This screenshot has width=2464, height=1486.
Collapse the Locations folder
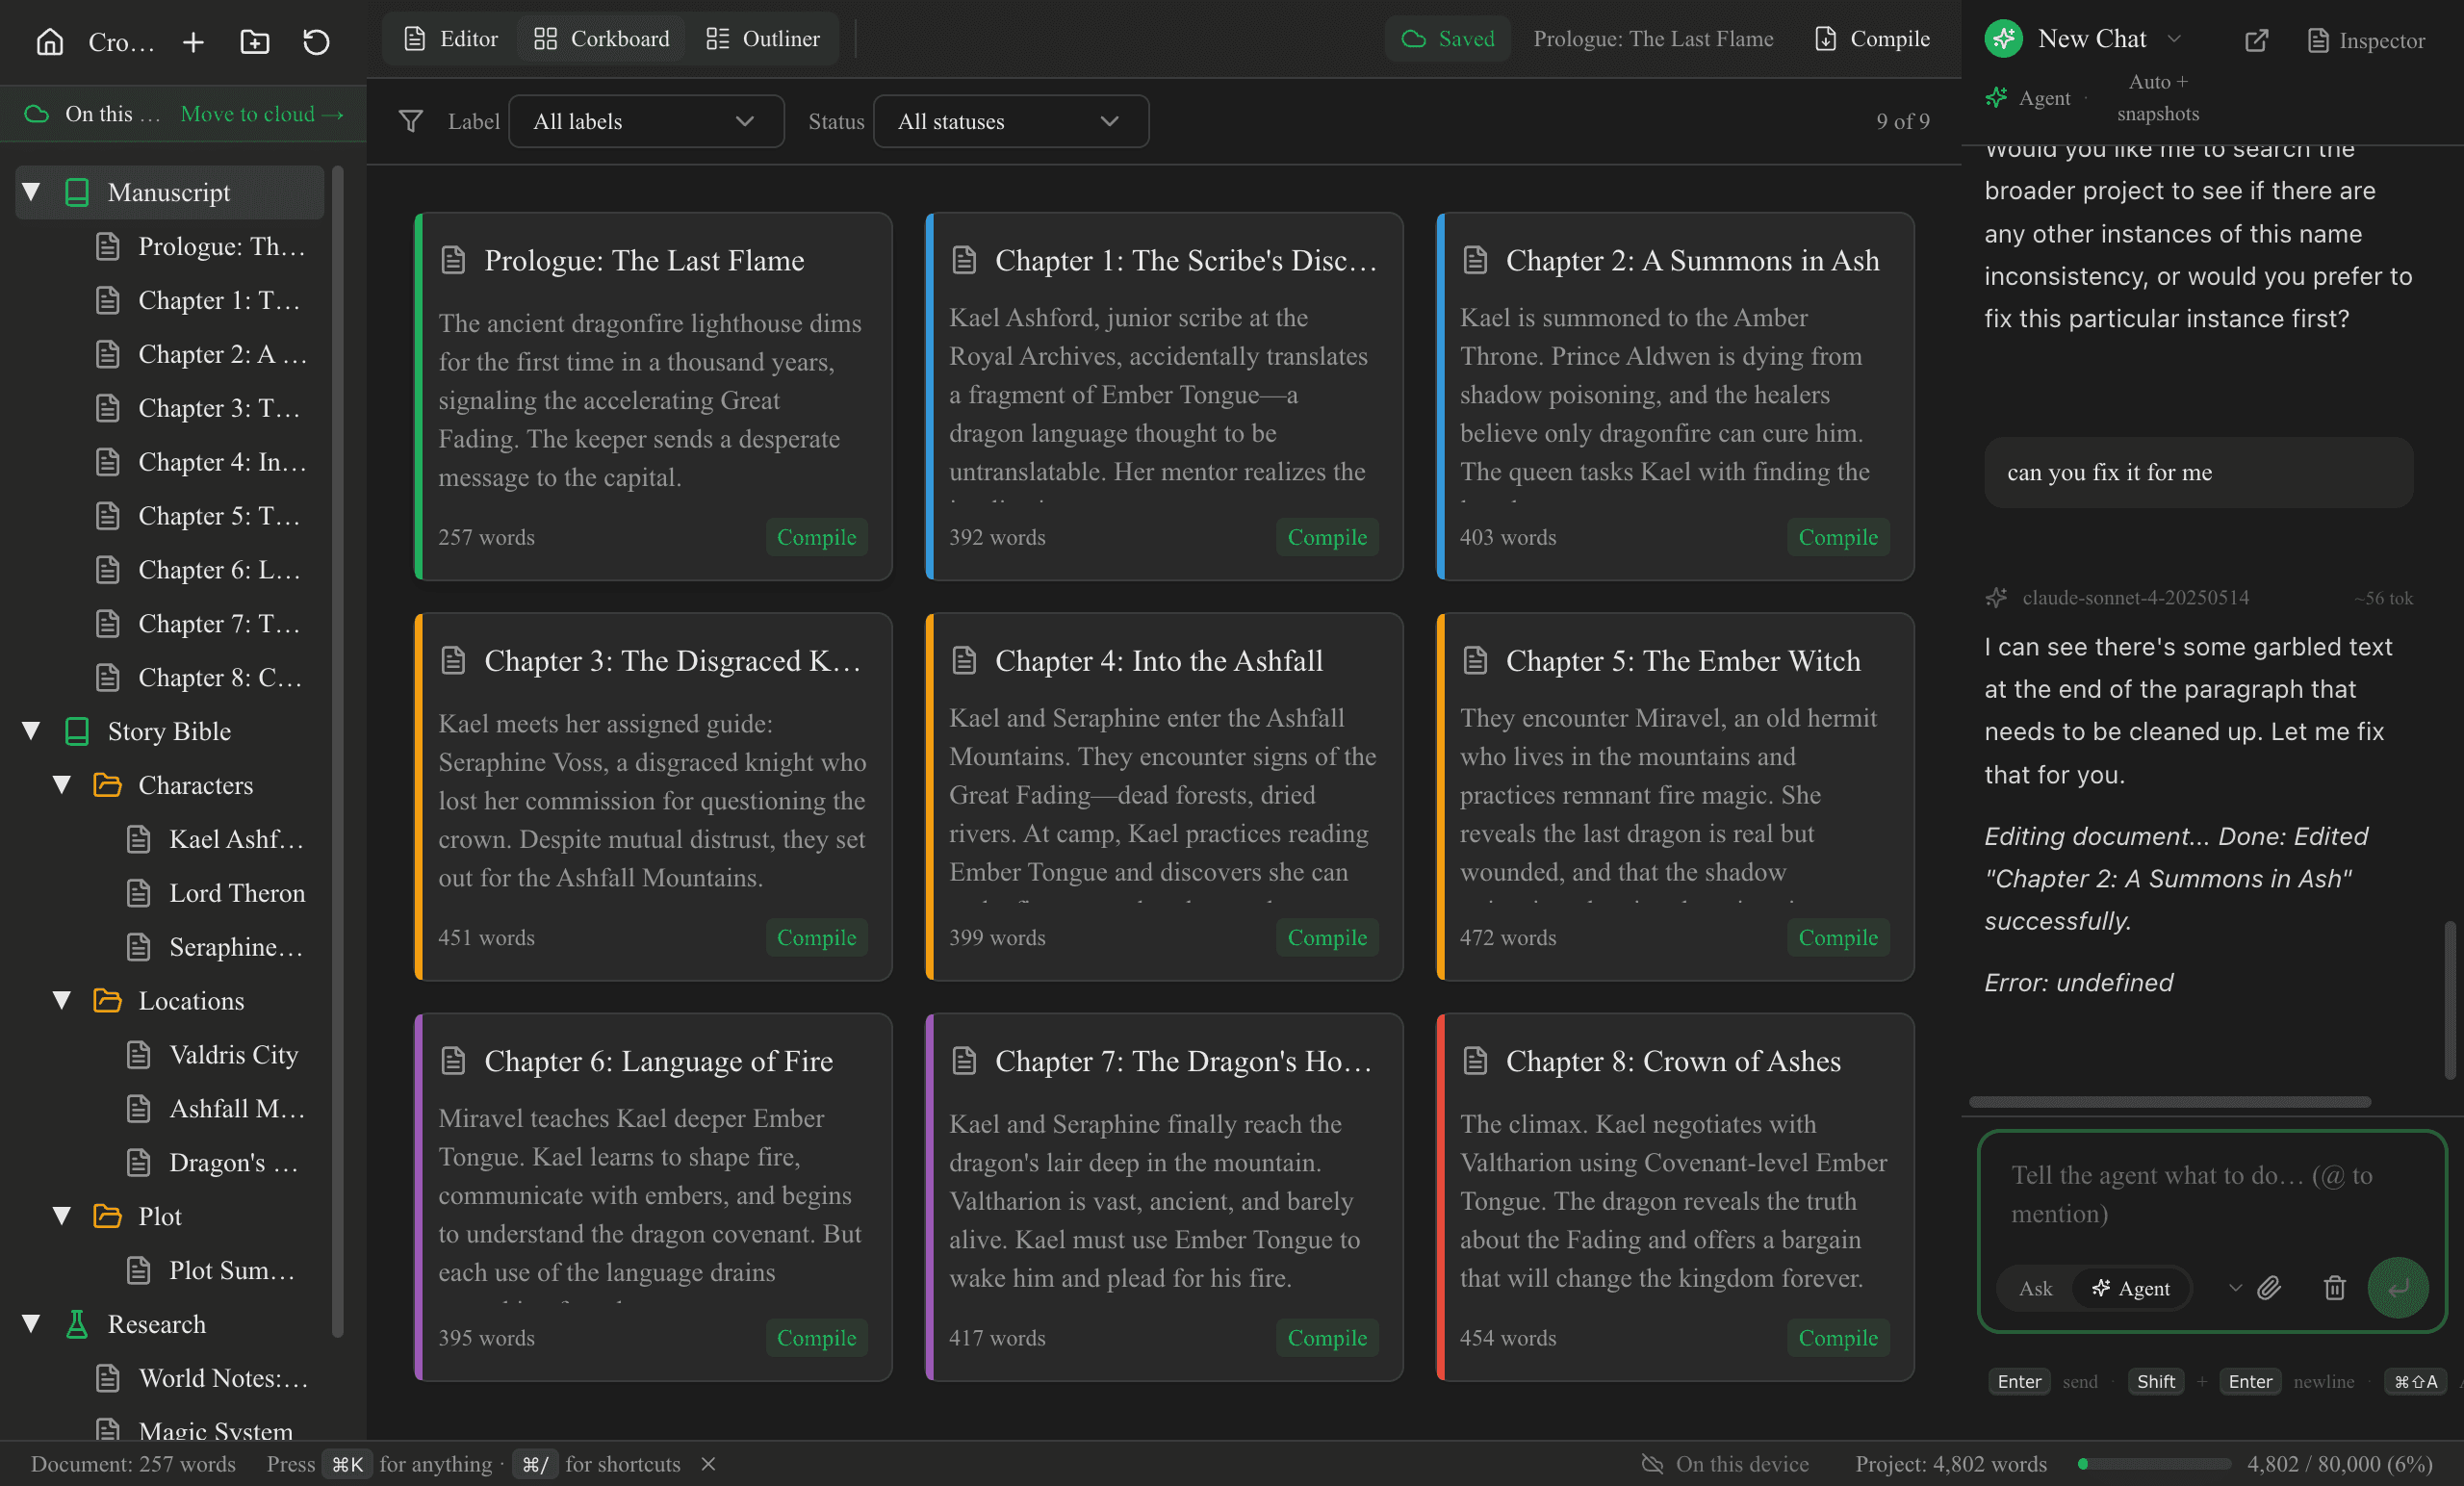pos(62,1001)
